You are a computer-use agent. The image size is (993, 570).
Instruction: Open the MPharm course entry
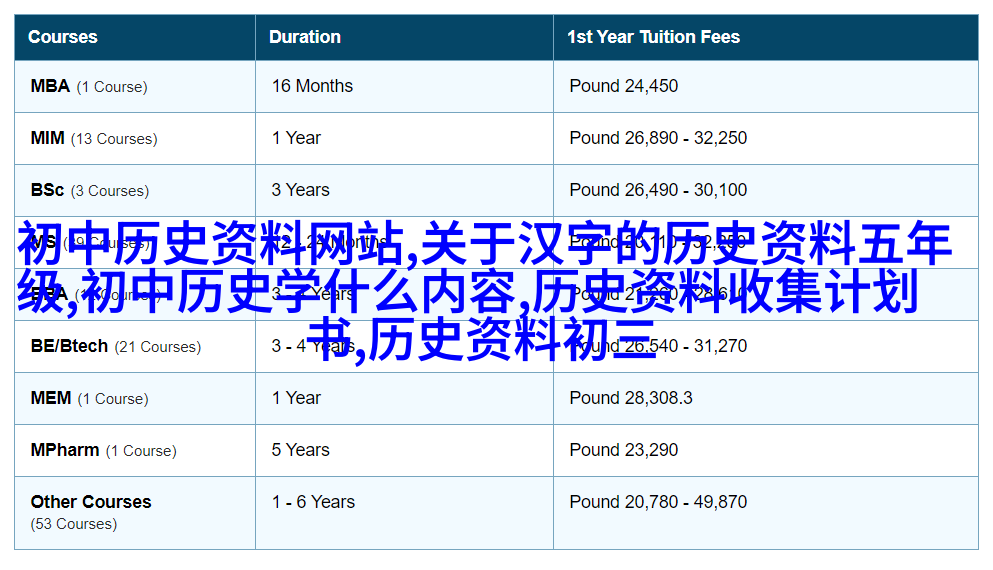(x=65, y=450)
